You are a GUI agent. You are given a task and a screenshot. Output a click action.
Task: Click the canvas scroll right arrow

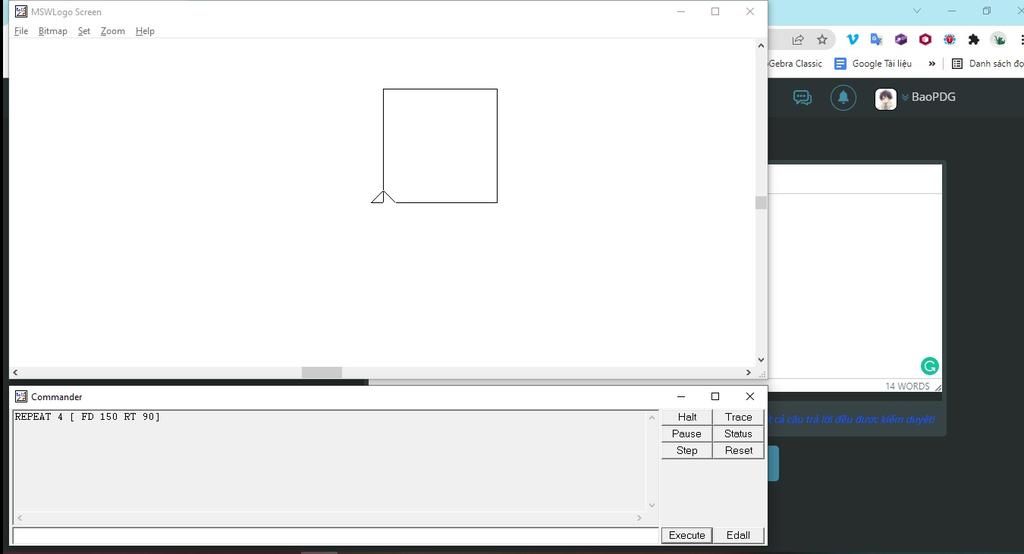748,372
